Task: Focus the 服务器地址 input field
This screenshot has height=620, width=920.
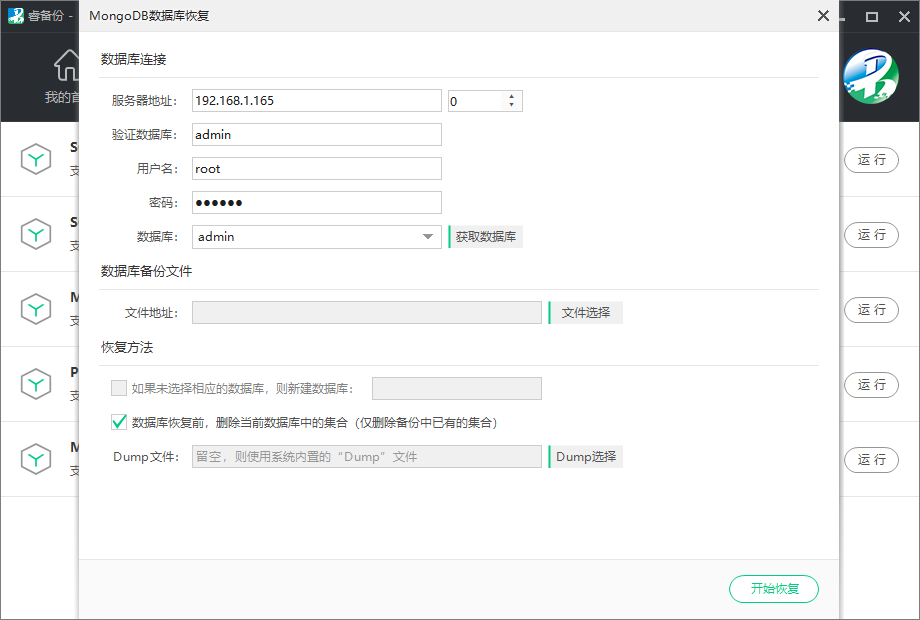Action: pyautogui.click(x=317, y=101)
